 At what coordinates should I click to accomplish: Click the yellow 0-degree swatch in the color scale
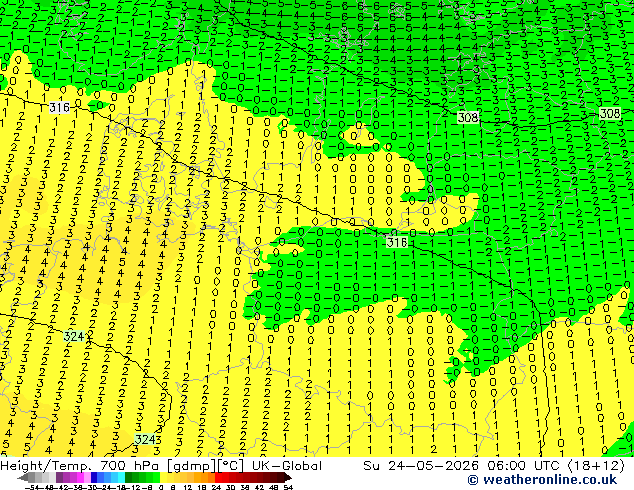click(x=163, y=477)
